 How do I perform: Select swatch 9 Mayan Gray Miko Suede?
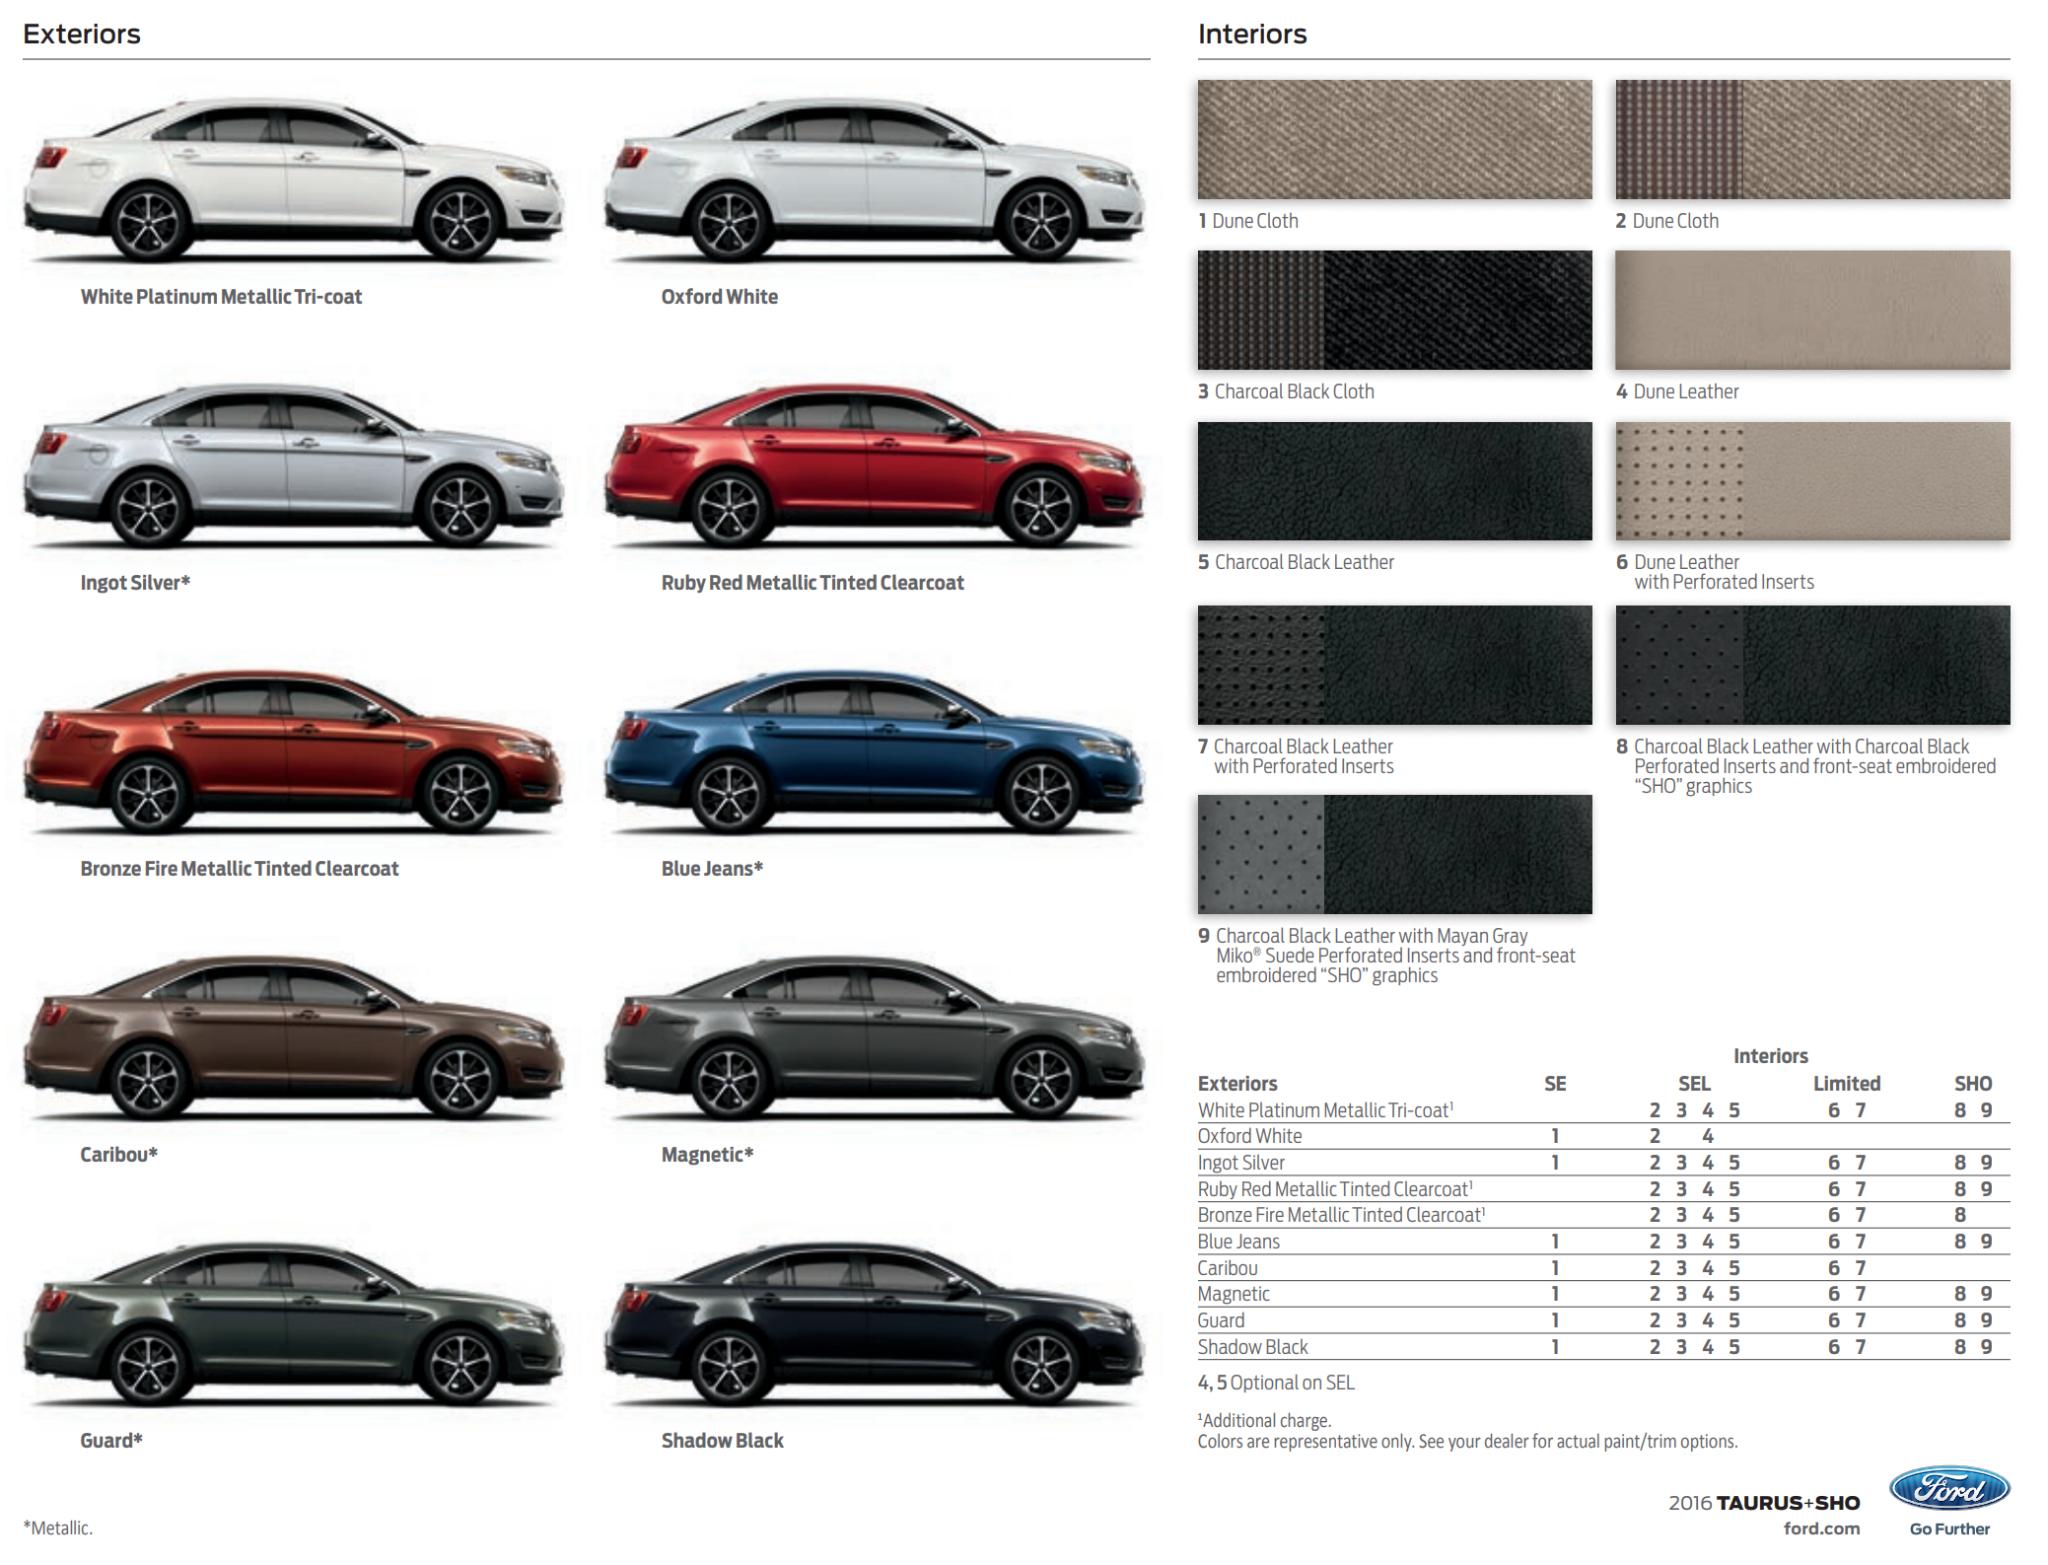(x=1394, y=854)
